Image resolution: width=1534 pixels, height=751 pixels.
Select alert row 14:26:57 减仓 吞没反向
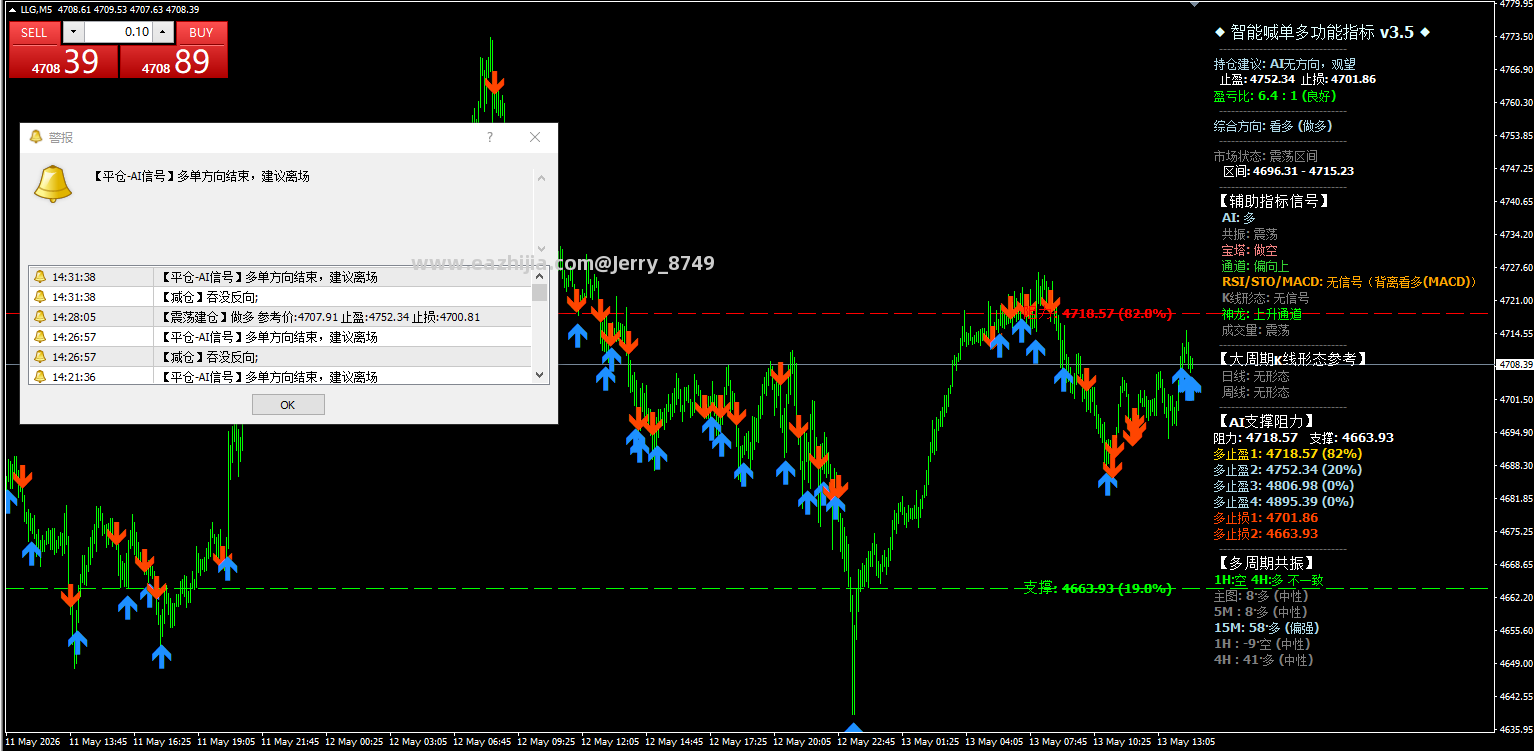(x=281, y=357)
